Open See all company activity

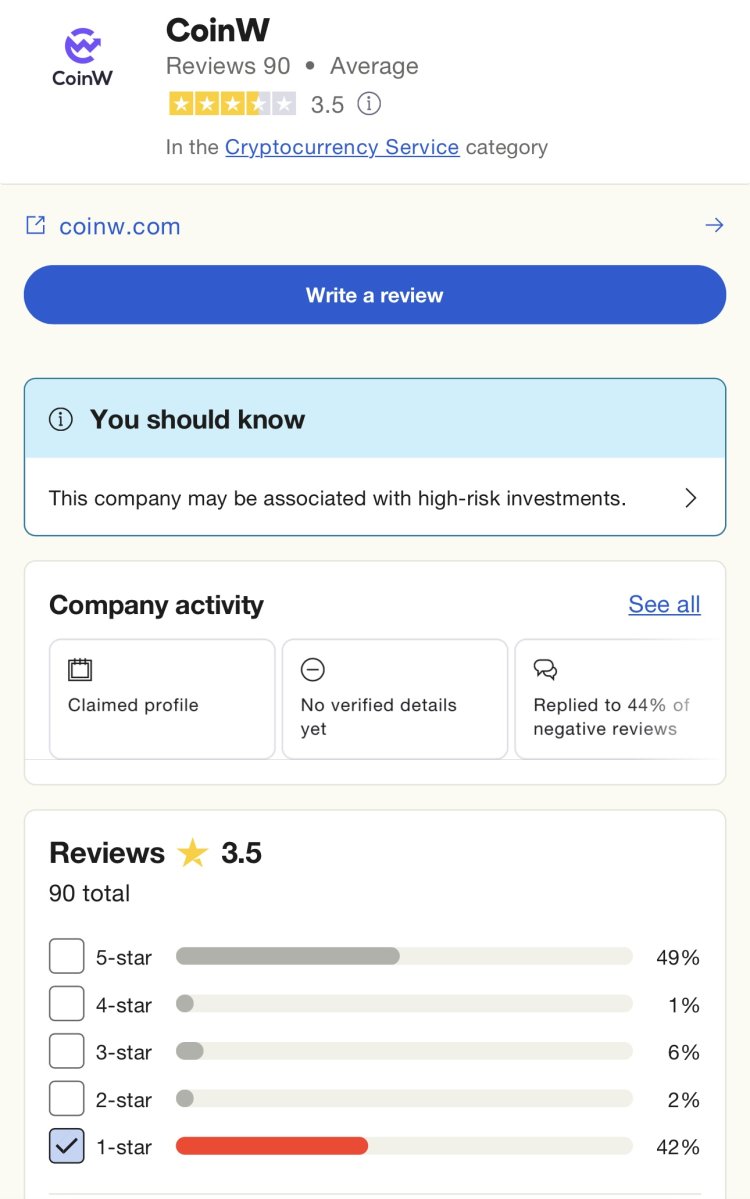coord(664,605)
